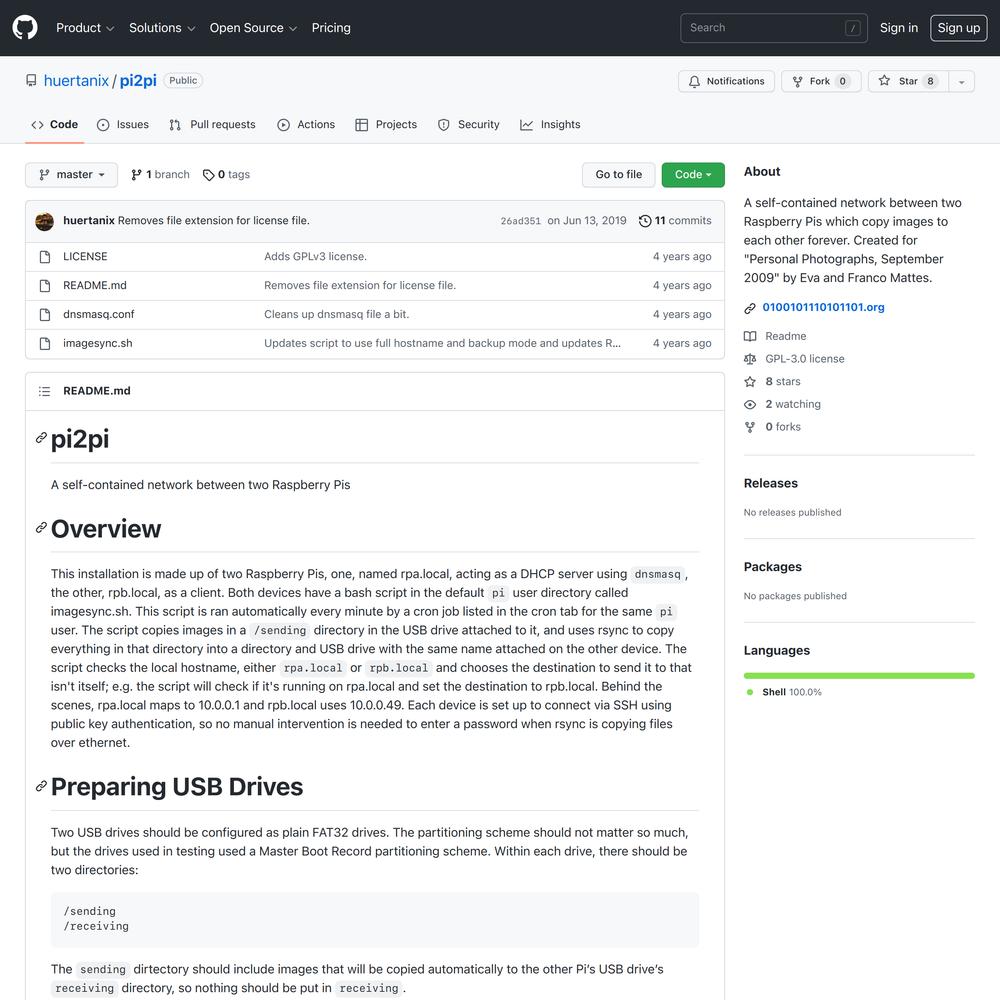
Task: Open the green Code dropdown
Action: coord(693,175)
